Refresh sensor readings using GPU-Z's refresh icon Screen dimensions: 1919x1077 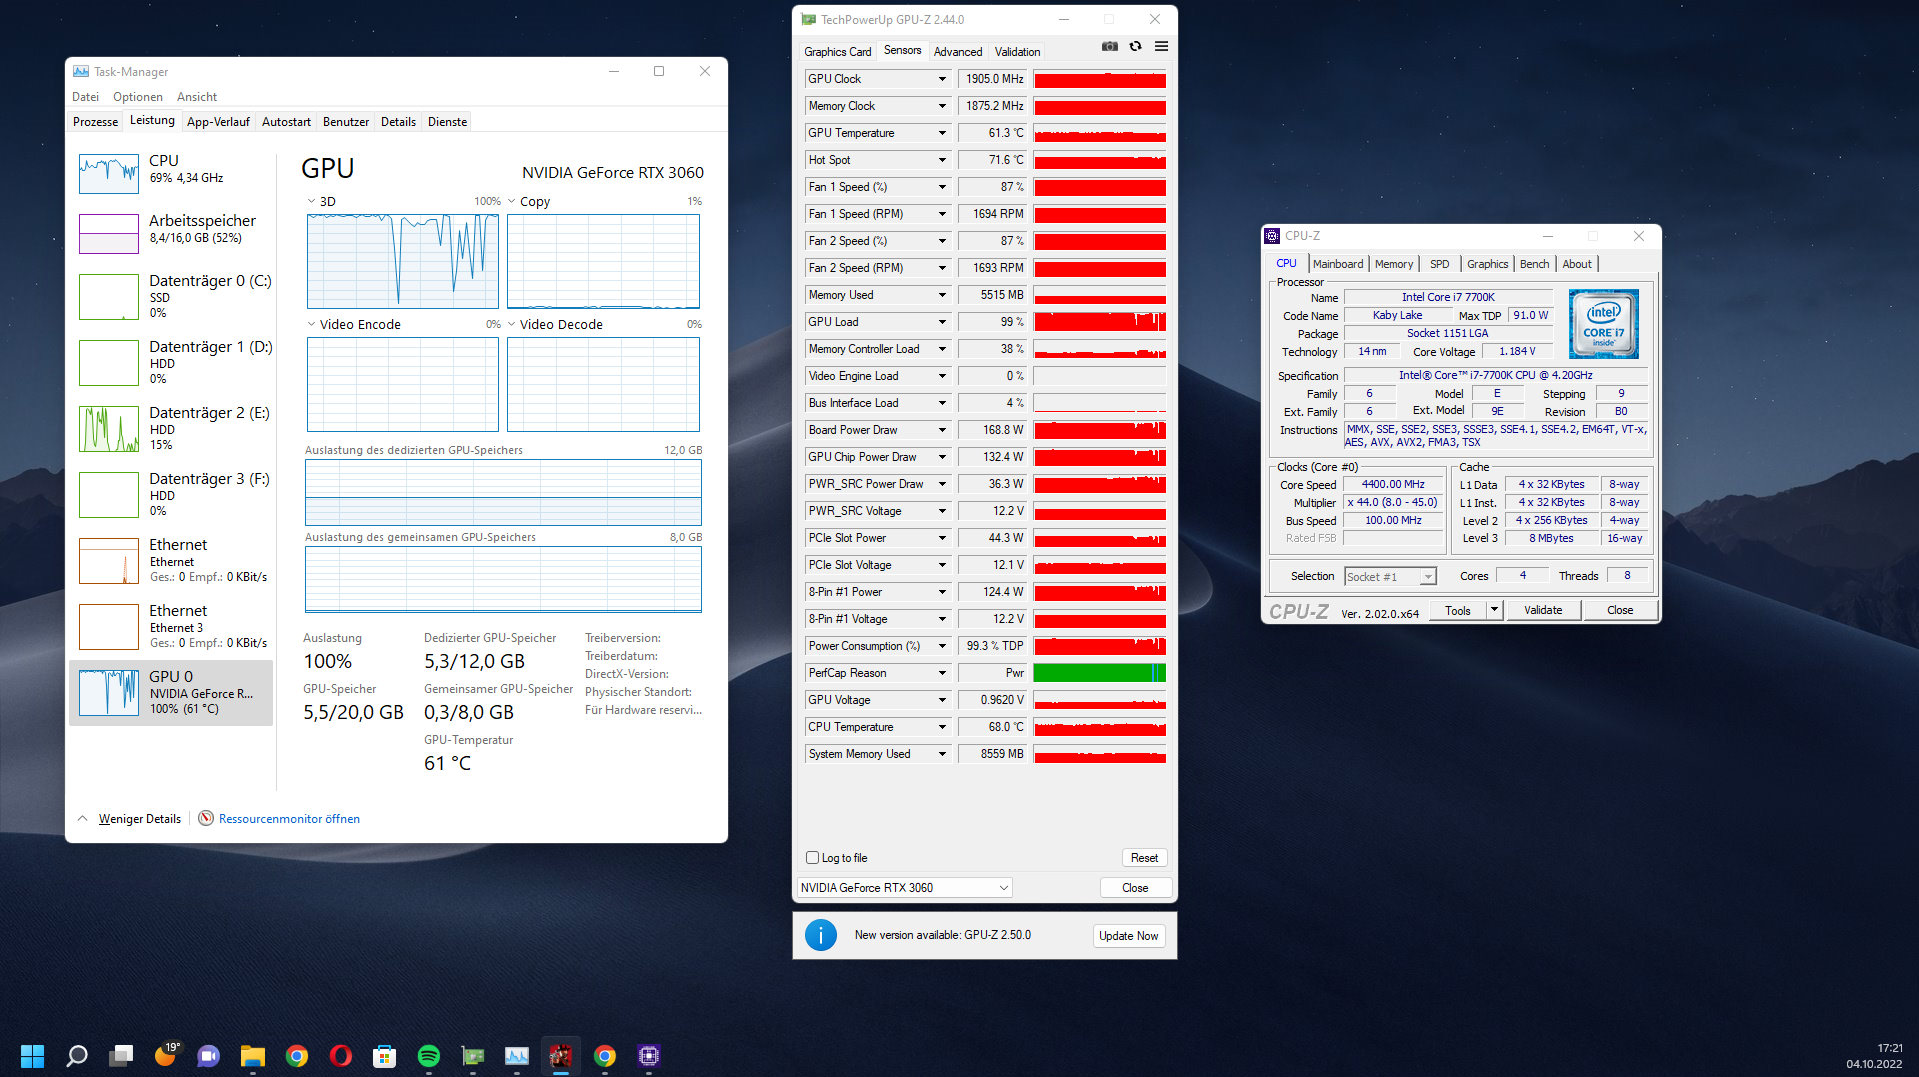1135,46
